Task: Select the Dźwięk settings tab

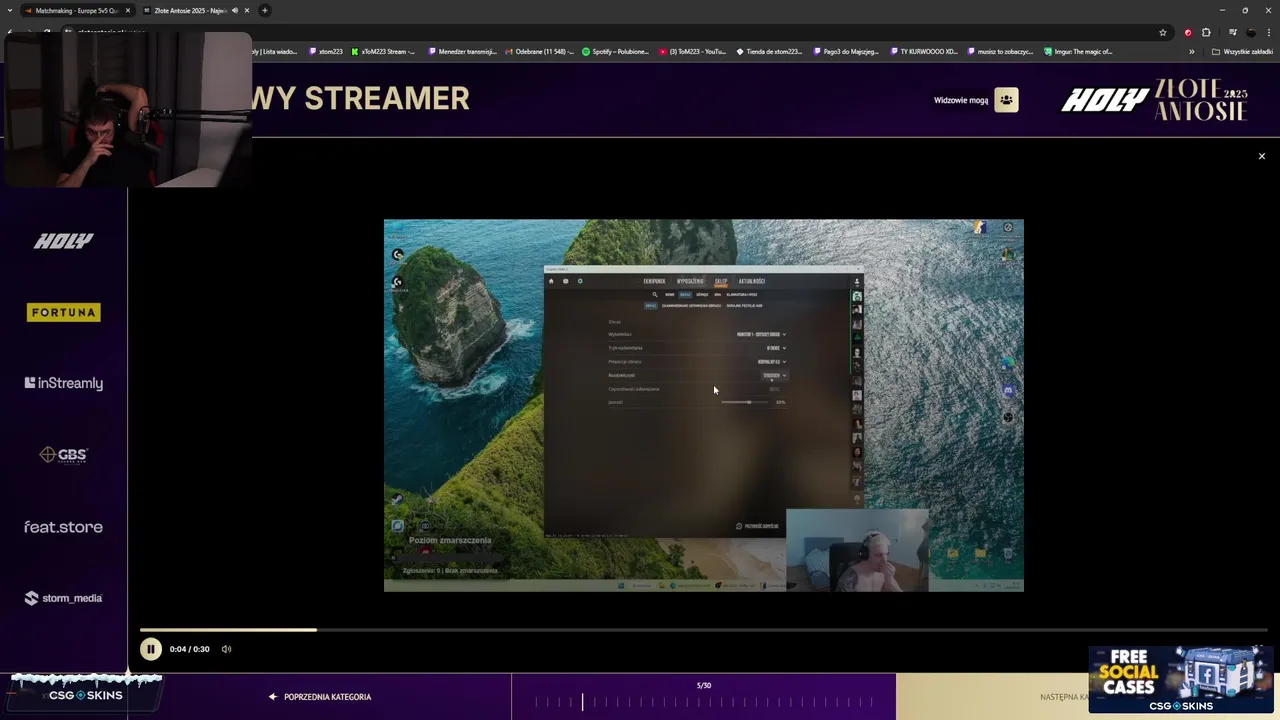Action: click(702, 295)
